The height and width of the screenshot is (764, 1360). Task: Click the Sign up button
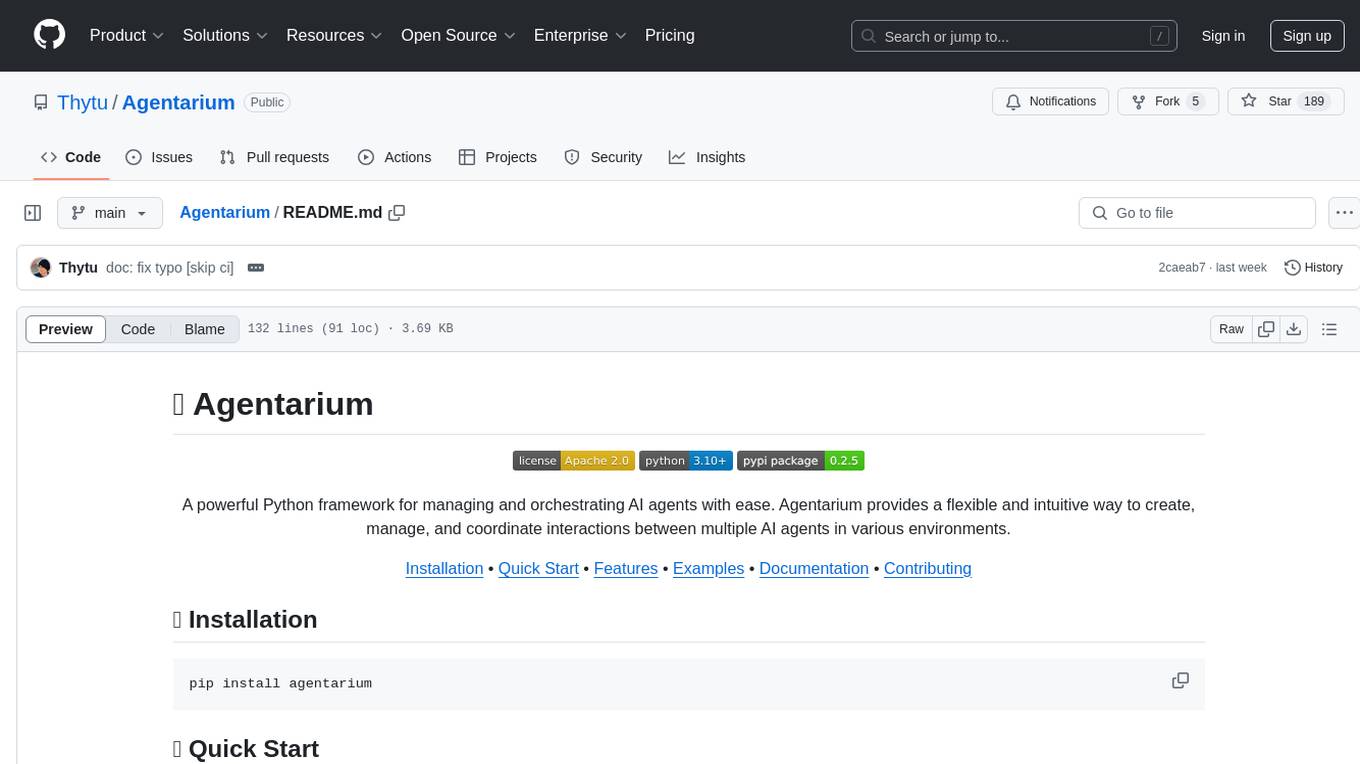pyautogui.click(x=1307, y=36)
